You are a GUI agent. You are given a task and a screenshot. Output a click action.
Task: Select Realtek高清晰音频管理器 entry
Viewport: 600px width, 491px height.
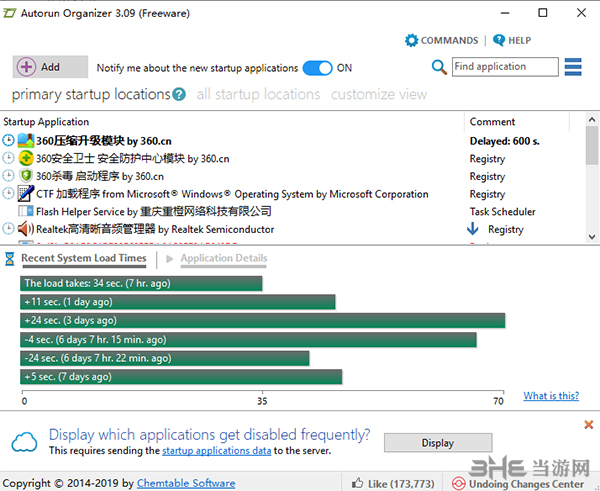point(155,229)
